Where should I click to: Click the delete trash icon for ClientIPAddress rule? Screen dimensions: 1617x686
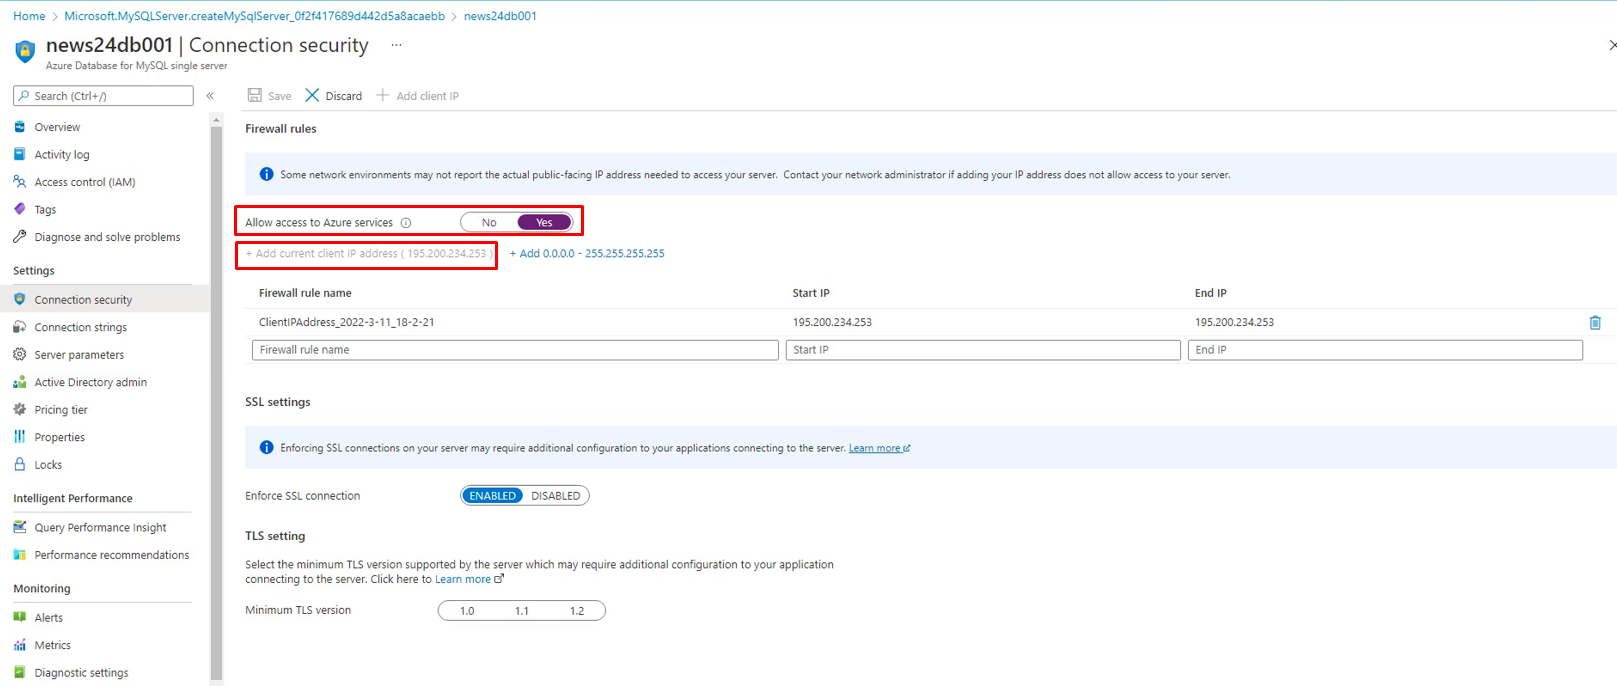1595,322
